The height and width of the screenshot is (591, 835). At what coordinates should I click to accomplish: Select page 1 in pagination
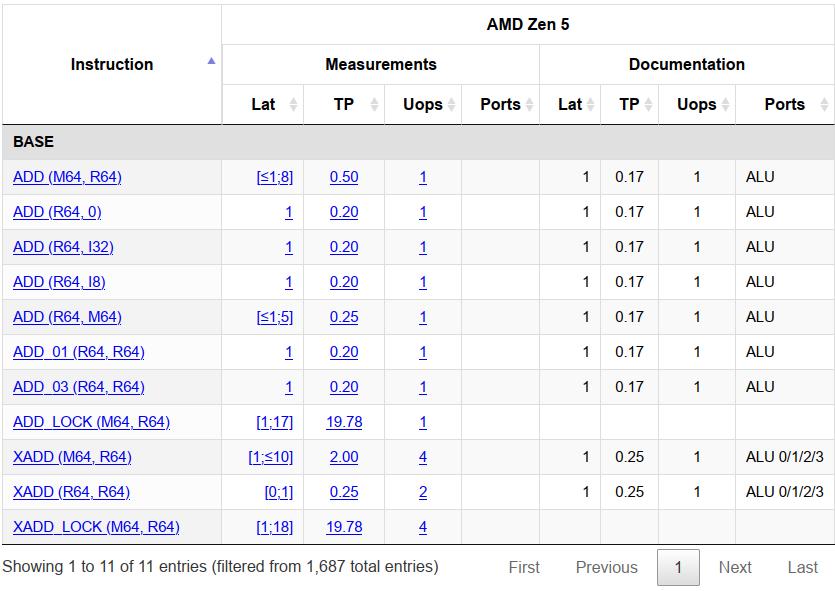click(x=678, y=568)
